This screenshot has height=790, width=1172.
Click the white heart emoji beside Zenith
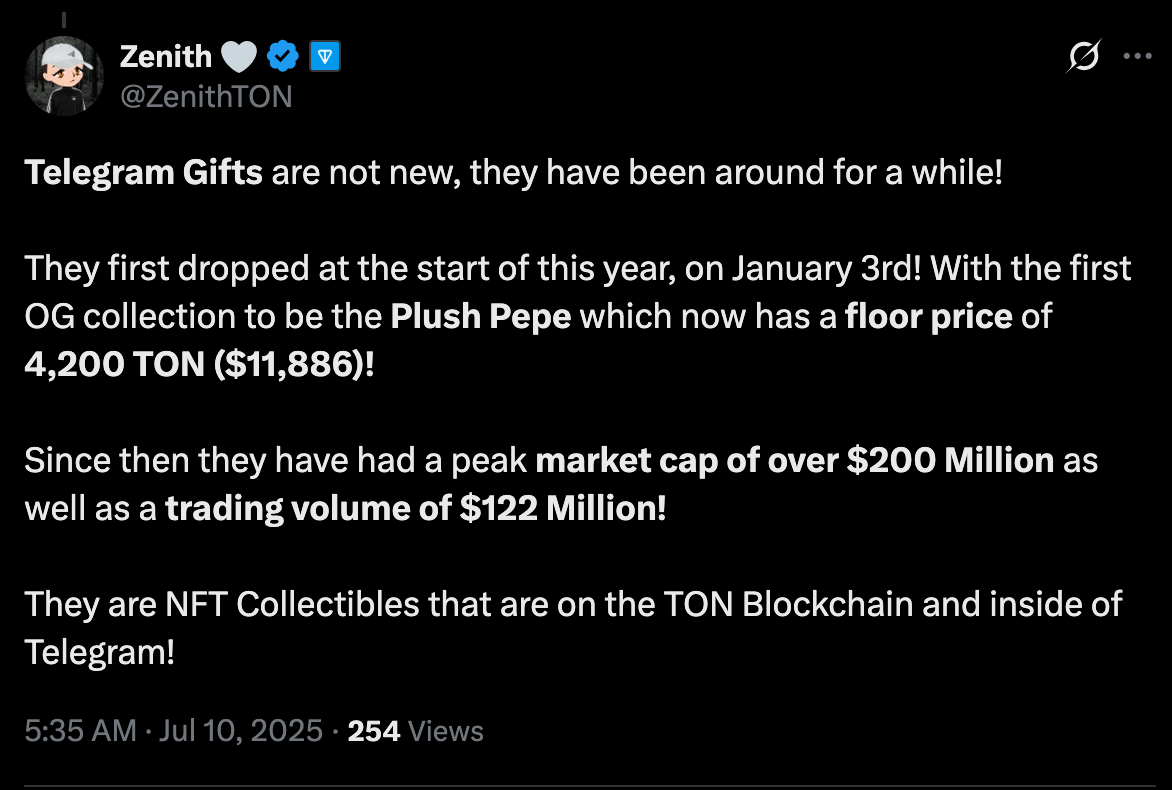[x=239, y=57]
